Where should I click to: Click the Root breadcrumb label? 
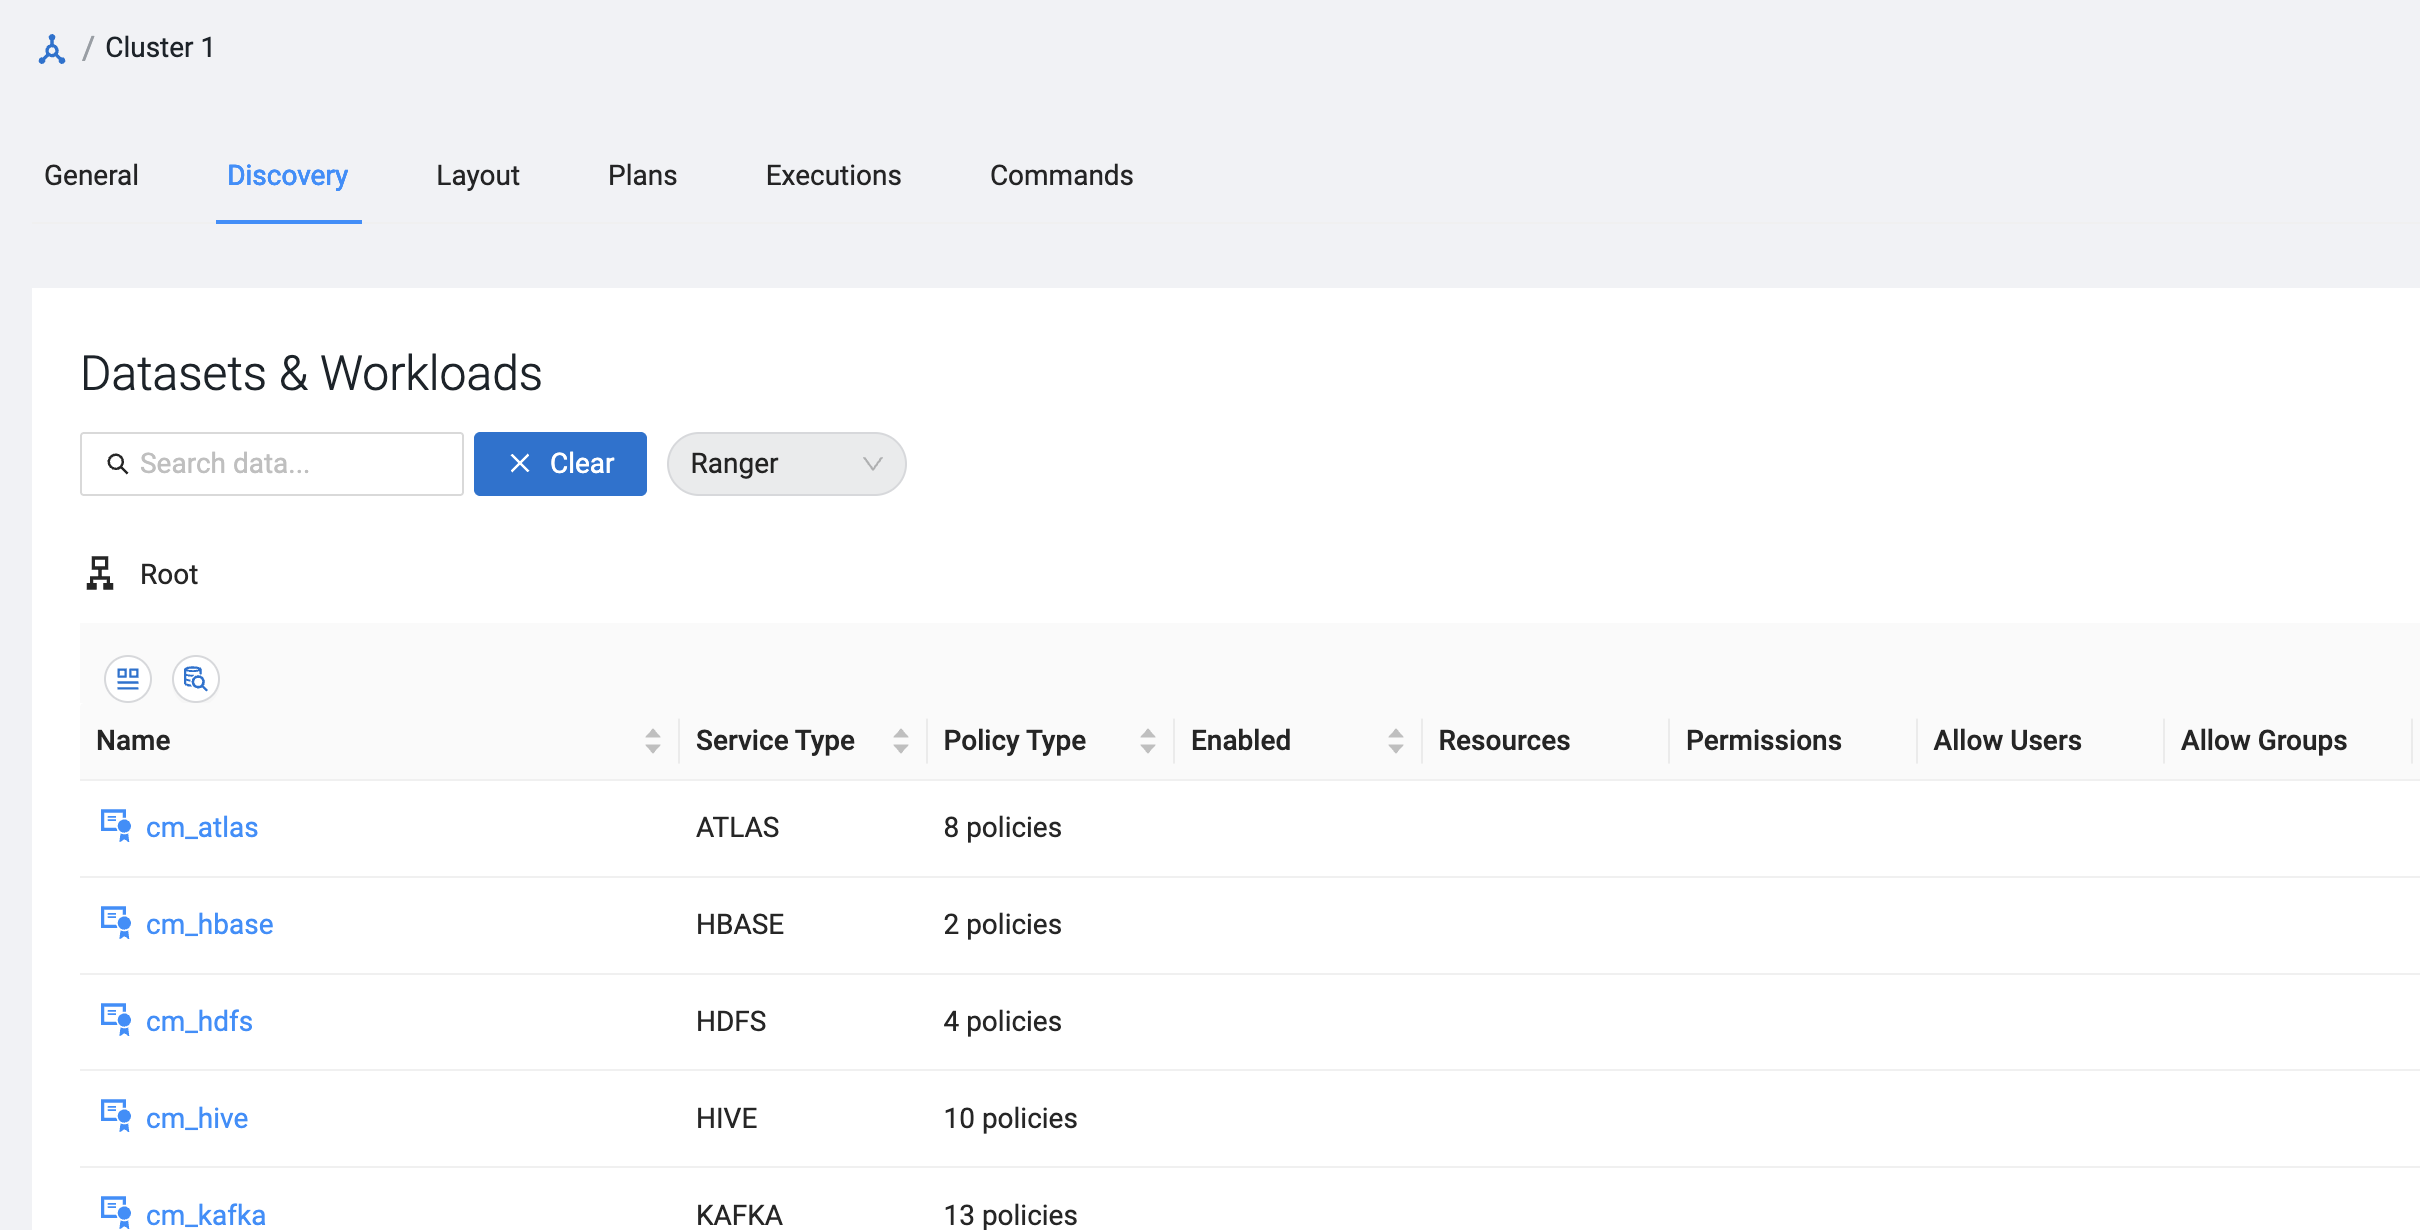point(169,575)
